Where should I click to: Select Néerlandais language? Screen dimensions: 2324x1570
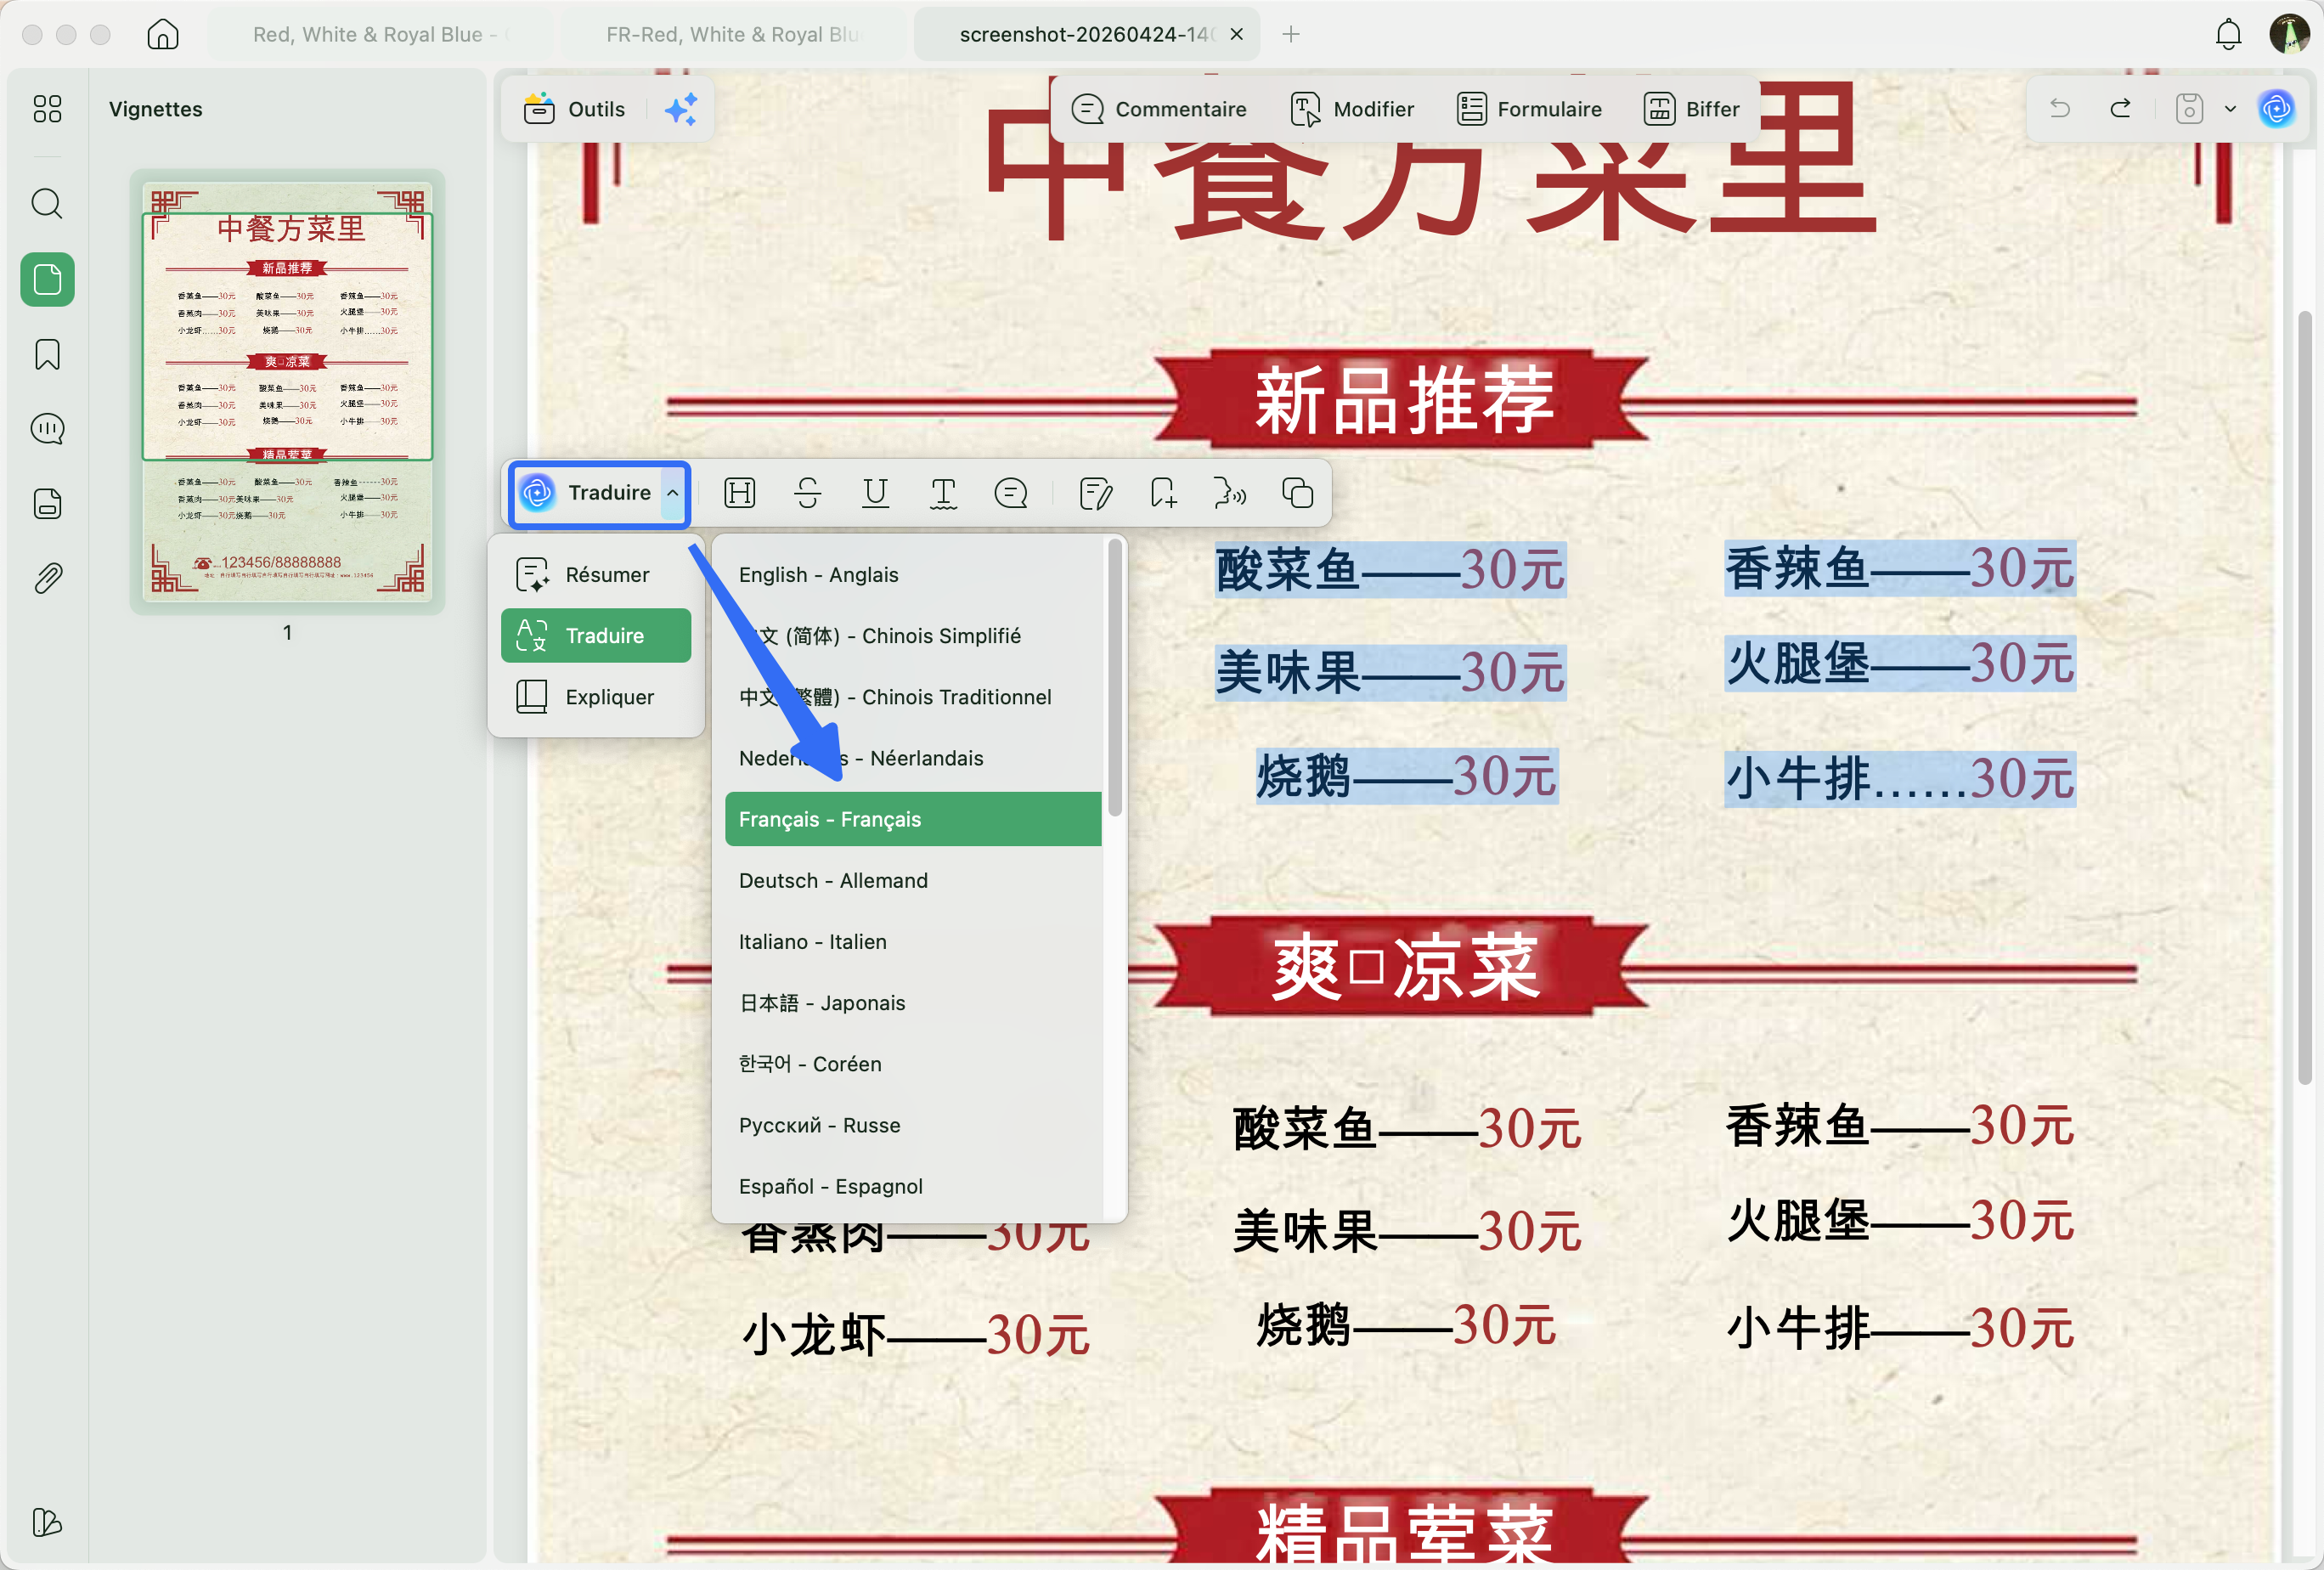coord(913,758)
